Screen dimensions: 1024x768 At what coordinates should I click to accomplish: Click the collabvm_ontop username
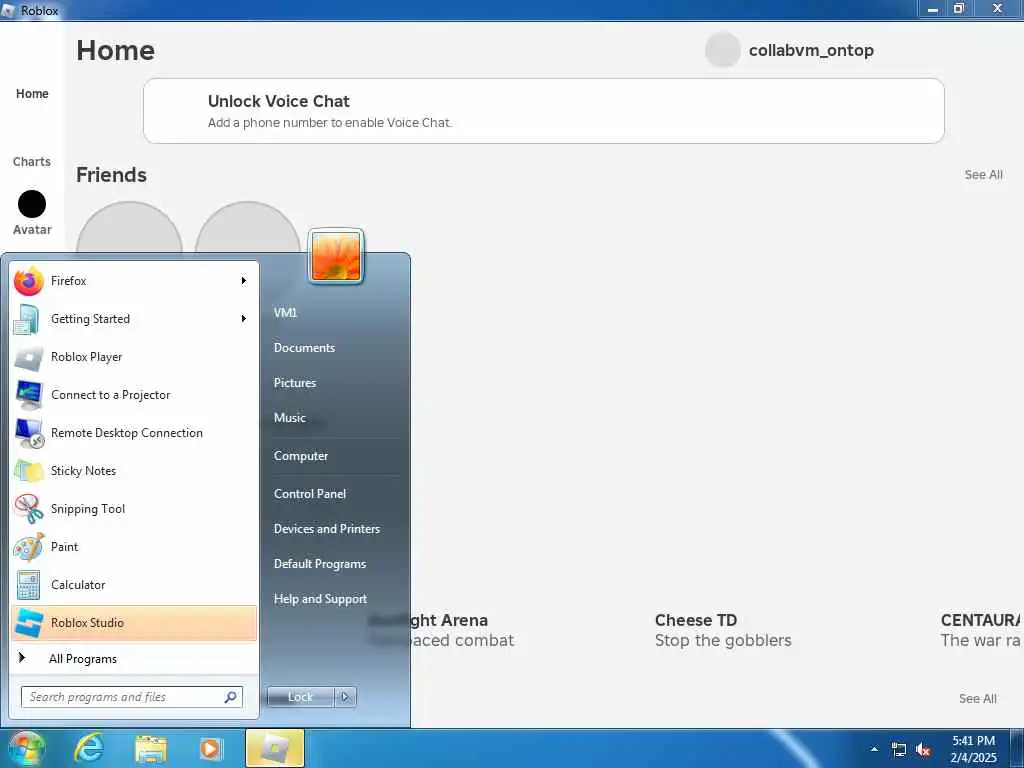click(811, 50)
